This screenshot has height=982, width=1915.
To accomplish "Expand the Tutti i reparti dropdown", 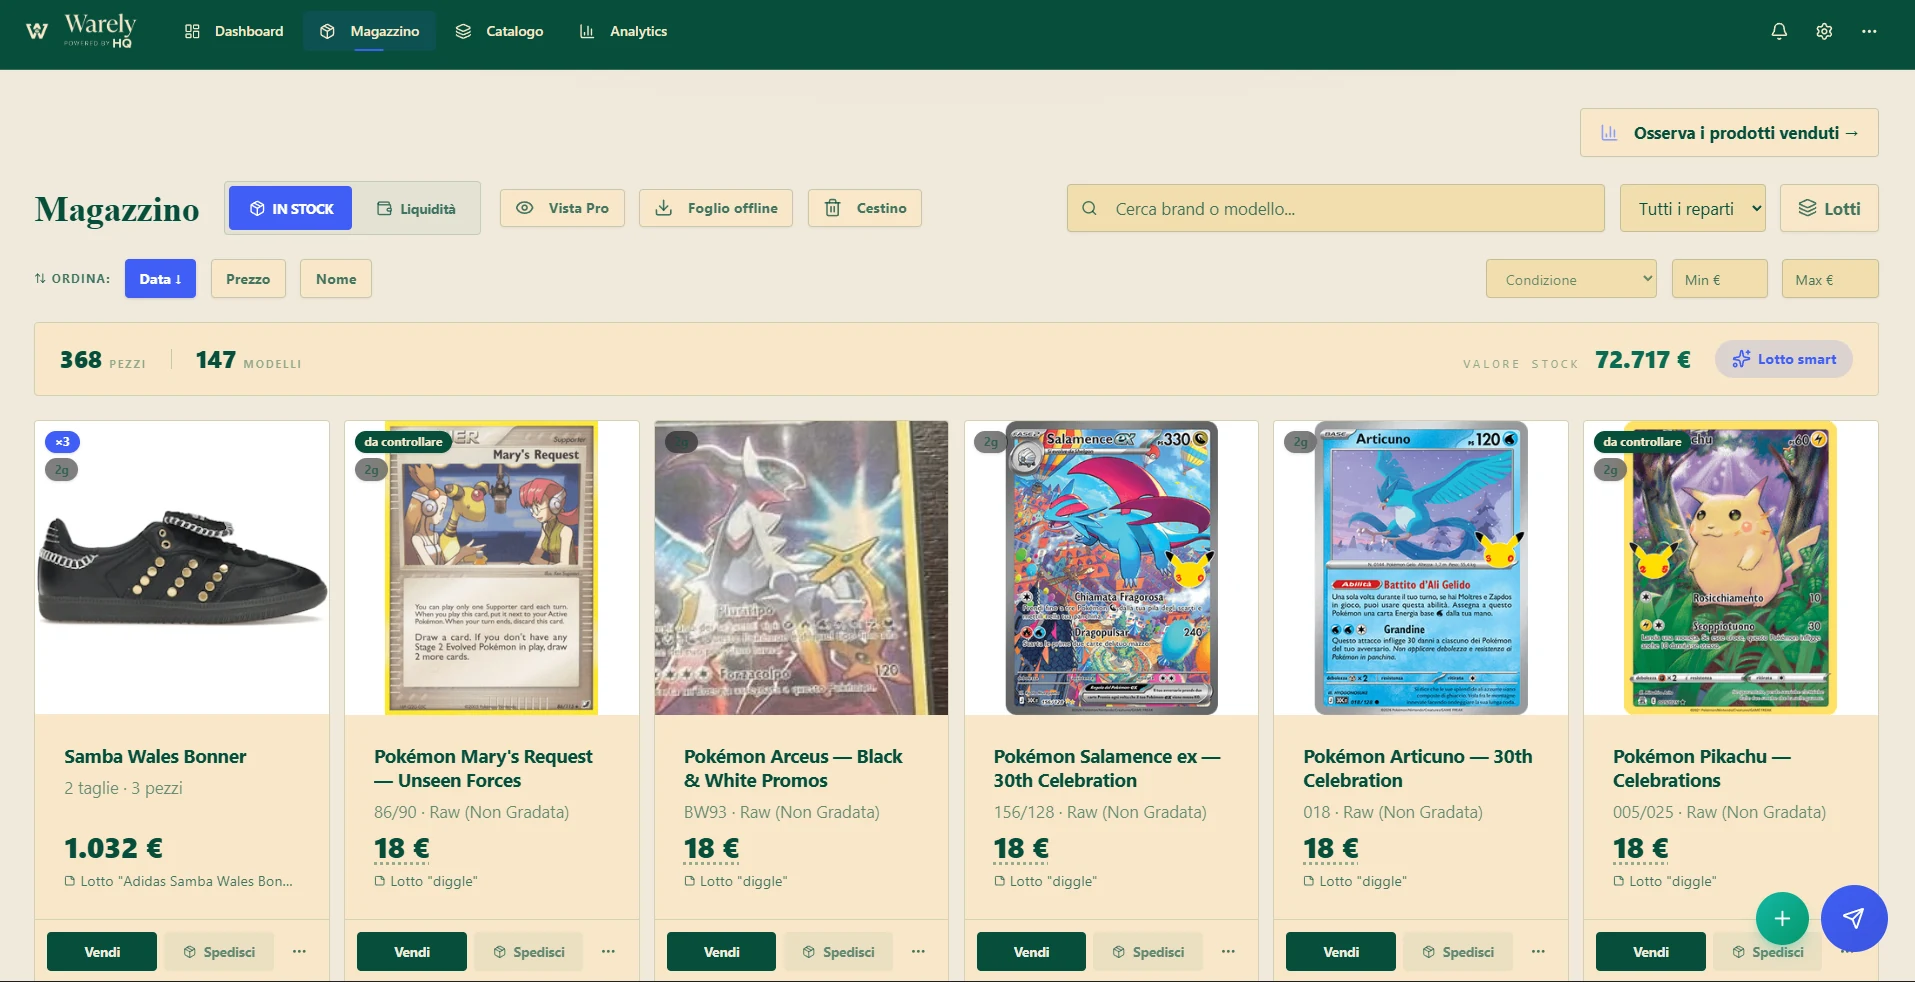I will [1693, 208].
